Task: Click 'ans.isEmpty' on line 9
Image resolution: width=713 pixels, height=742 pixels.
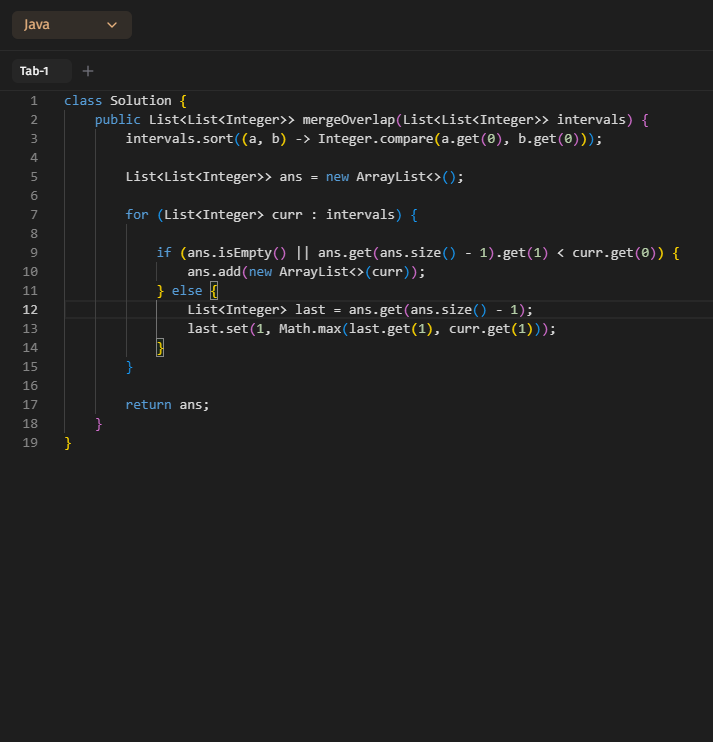Action: coord(229,253)
